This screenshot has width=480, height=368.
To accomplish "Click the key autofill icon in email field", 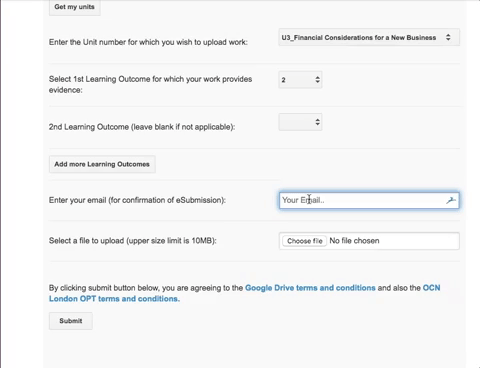I will [x=451, y=200].
